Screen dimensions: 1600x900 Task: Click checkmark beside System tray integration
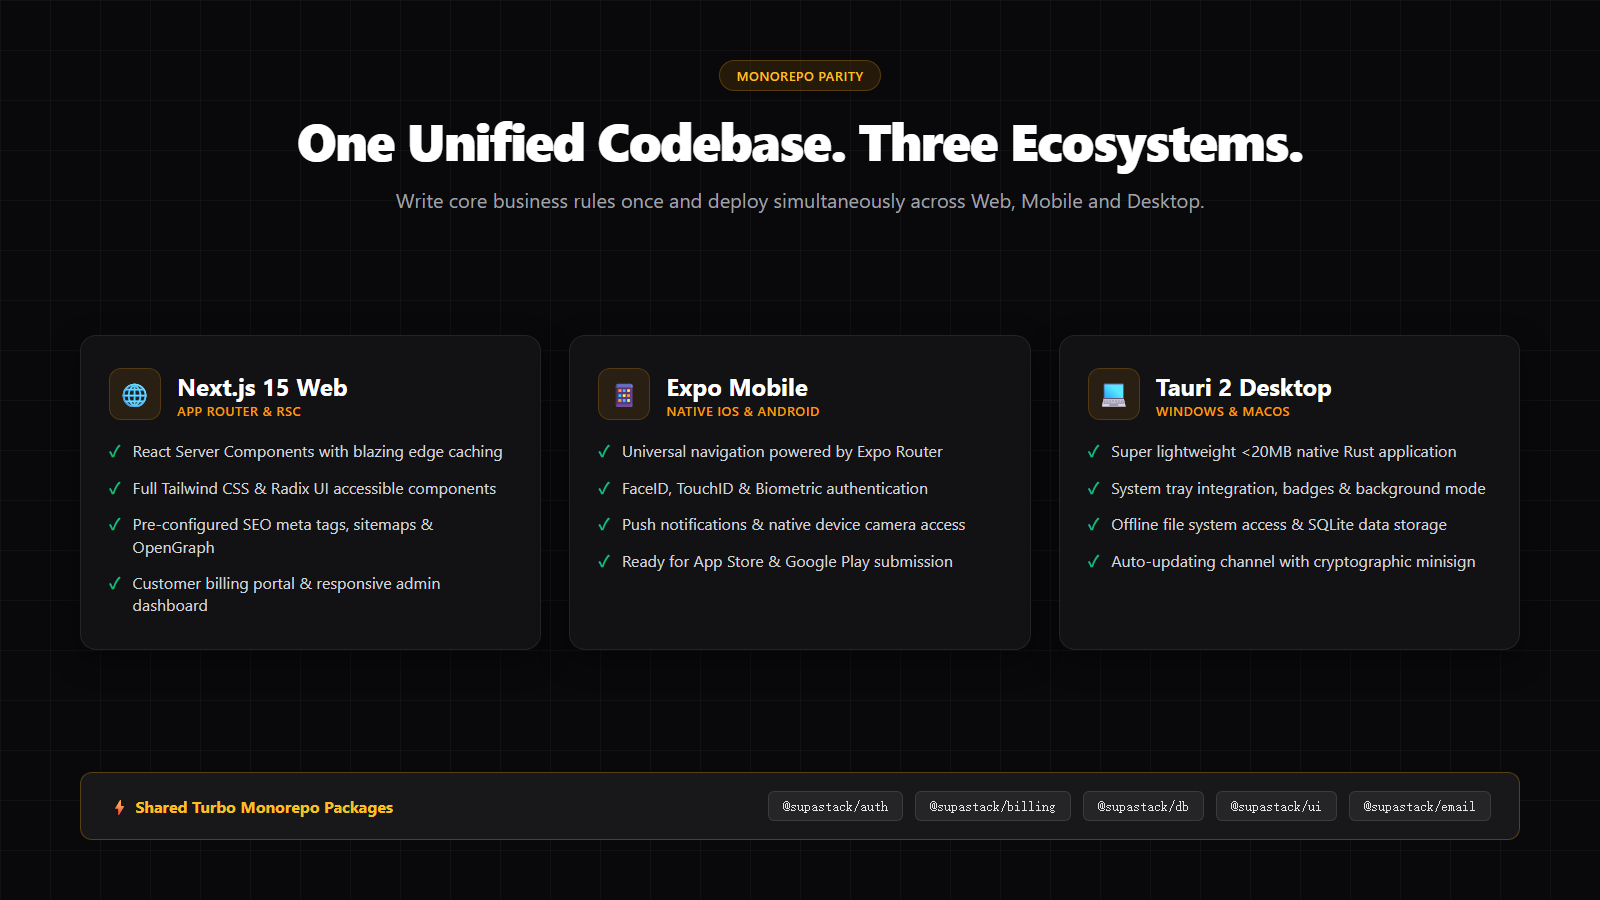tap(1094, 489)
